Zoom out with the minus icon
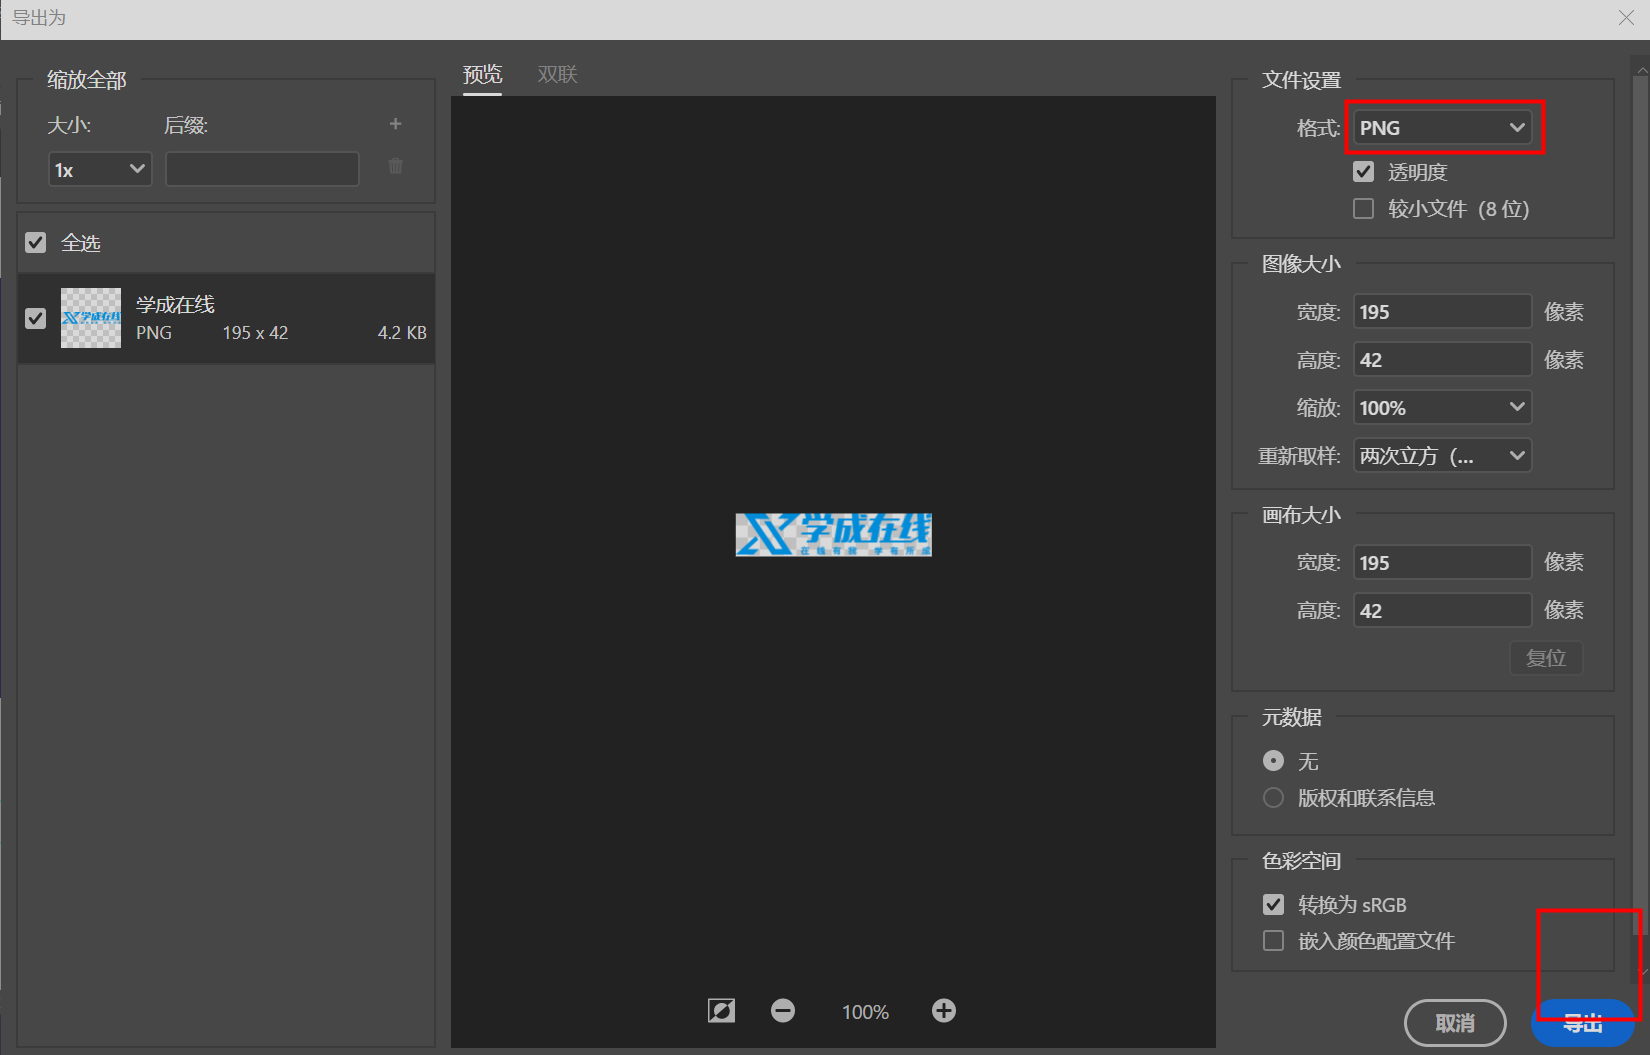 [783, 1011]
